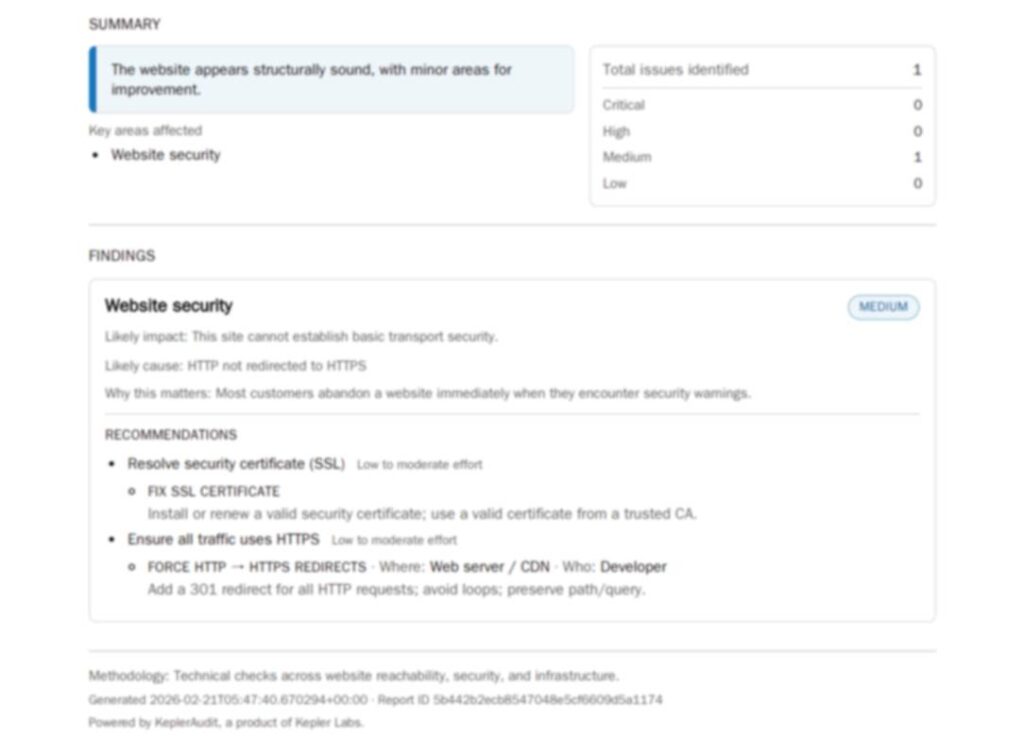This screenshot has width=1024, height=756.
Task: Select the Resolve security certificate (SSL) recommendation
Action: [236, 464]
